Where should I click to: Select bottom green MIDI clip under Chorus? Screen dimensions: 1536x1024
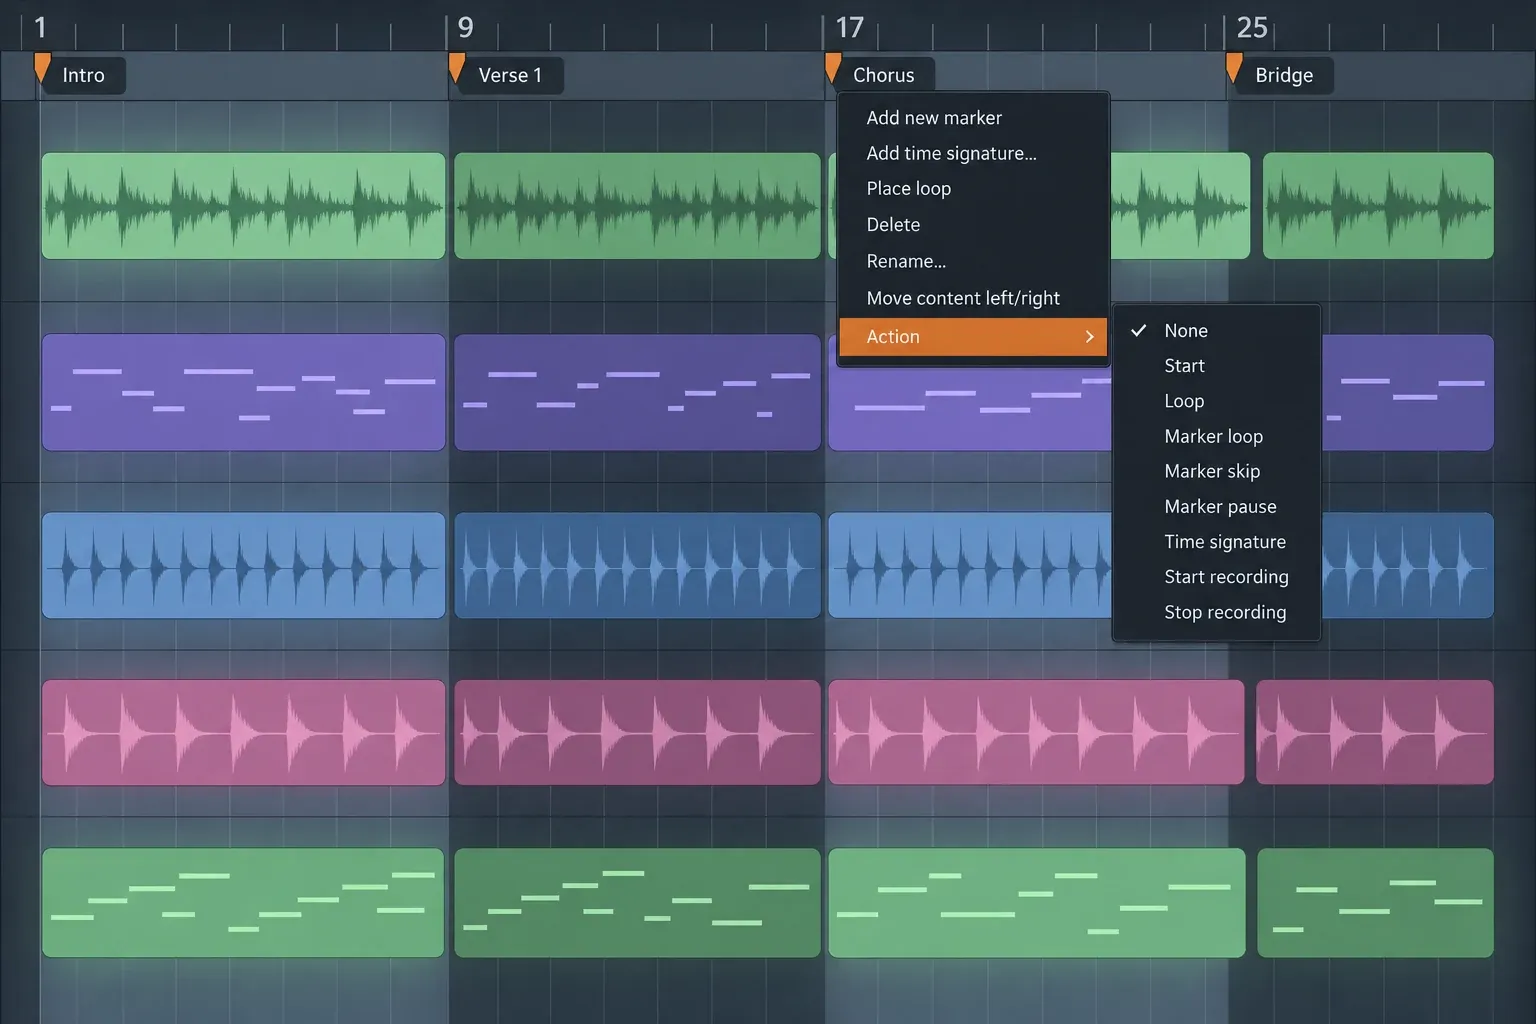point(1037,903)
